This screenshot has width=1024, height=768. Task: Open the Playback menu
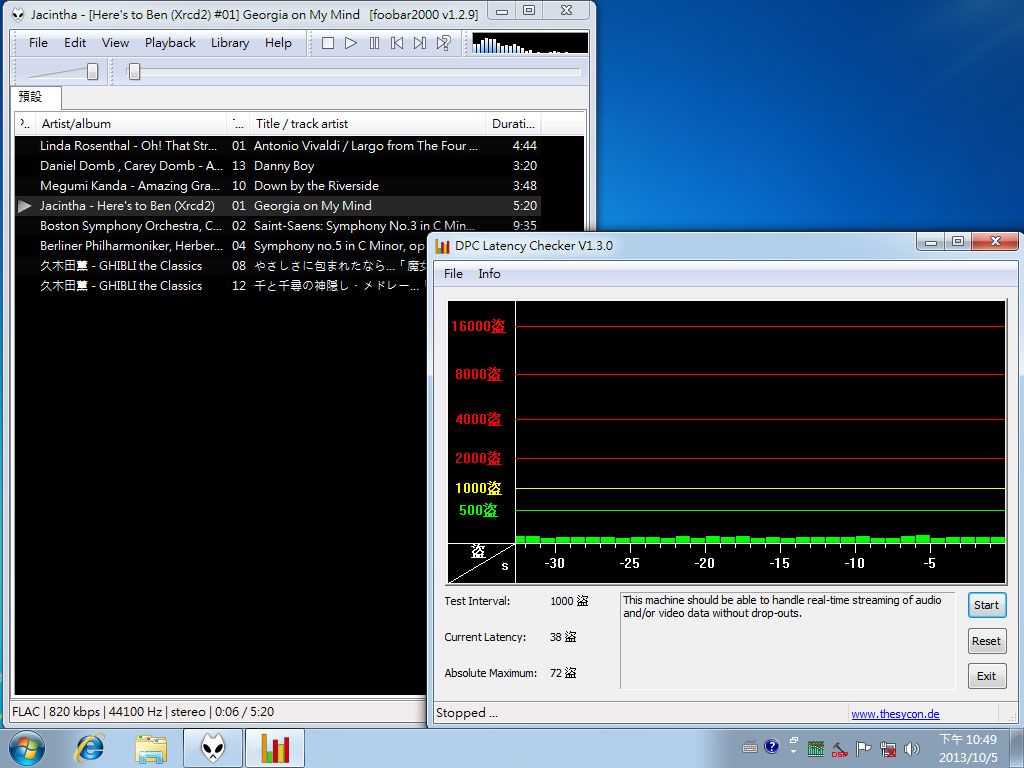(170, 43)
